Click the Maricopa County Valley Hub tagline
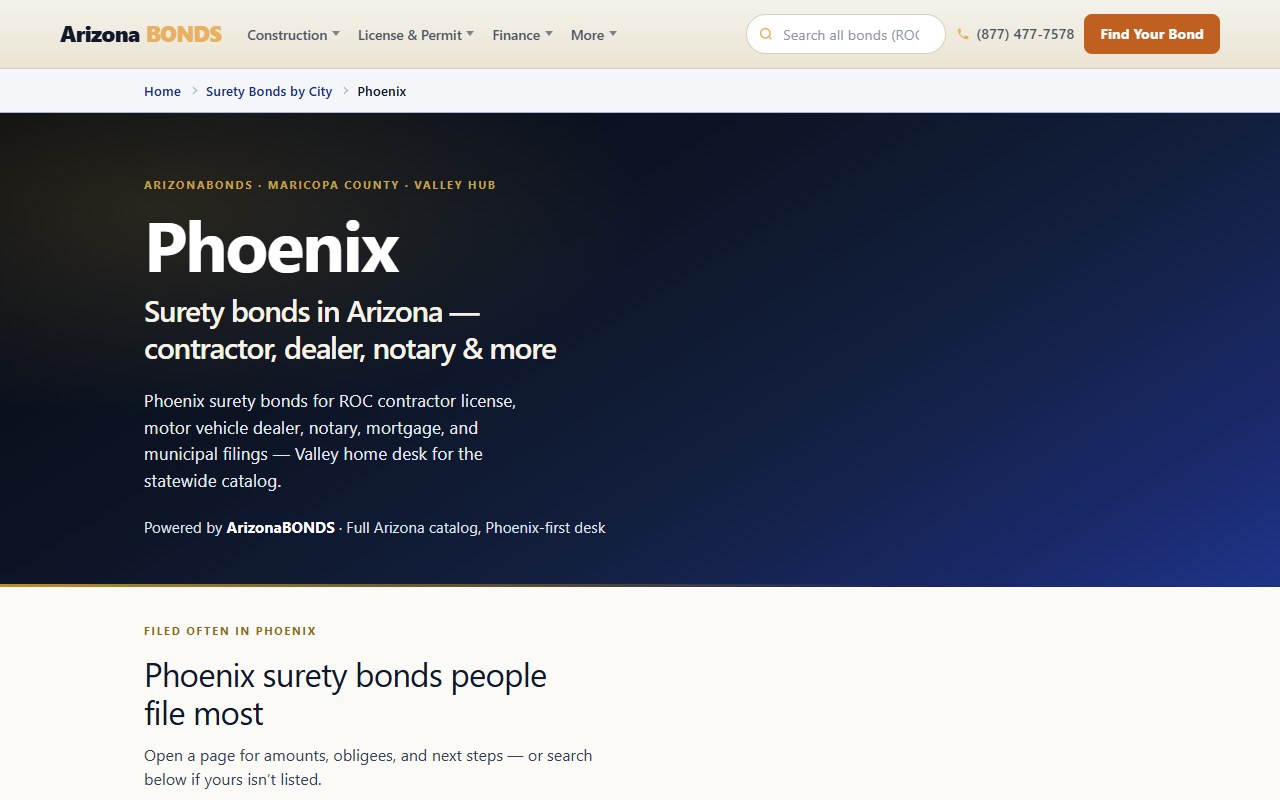 coord(320,185)
